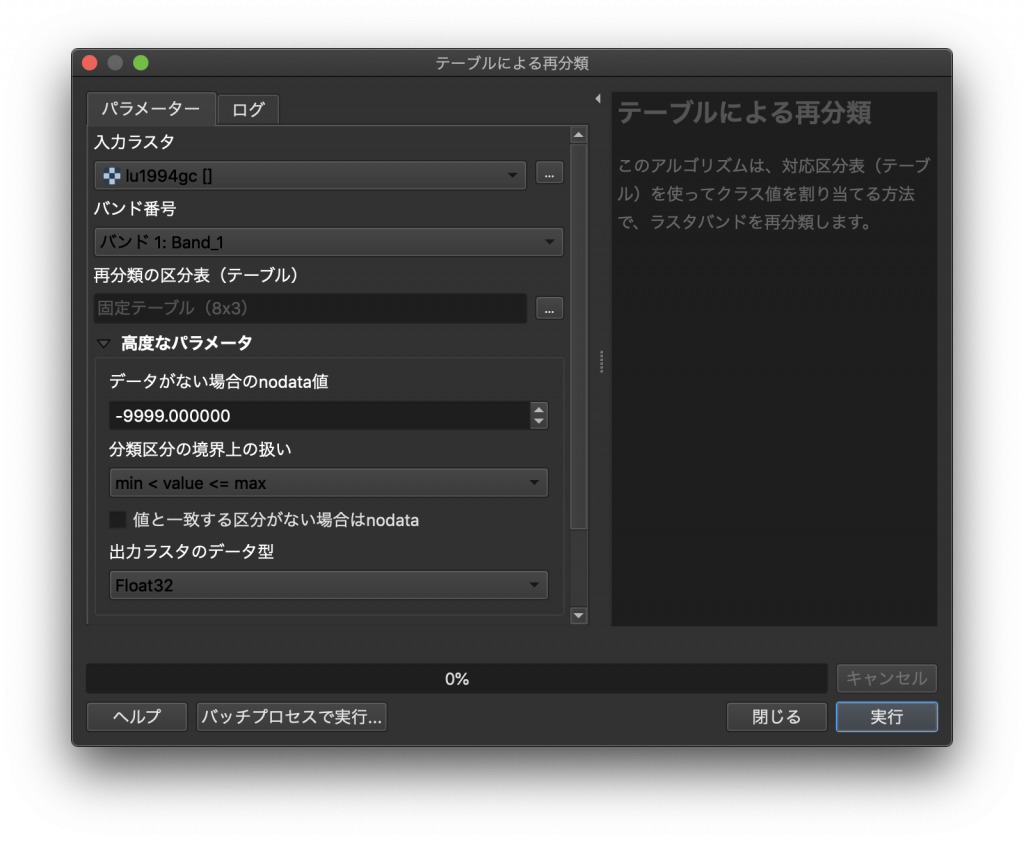The width and height of the screenshot is (1024, 841).
Task: Click the キャンセル button
Action: [887, 678]
